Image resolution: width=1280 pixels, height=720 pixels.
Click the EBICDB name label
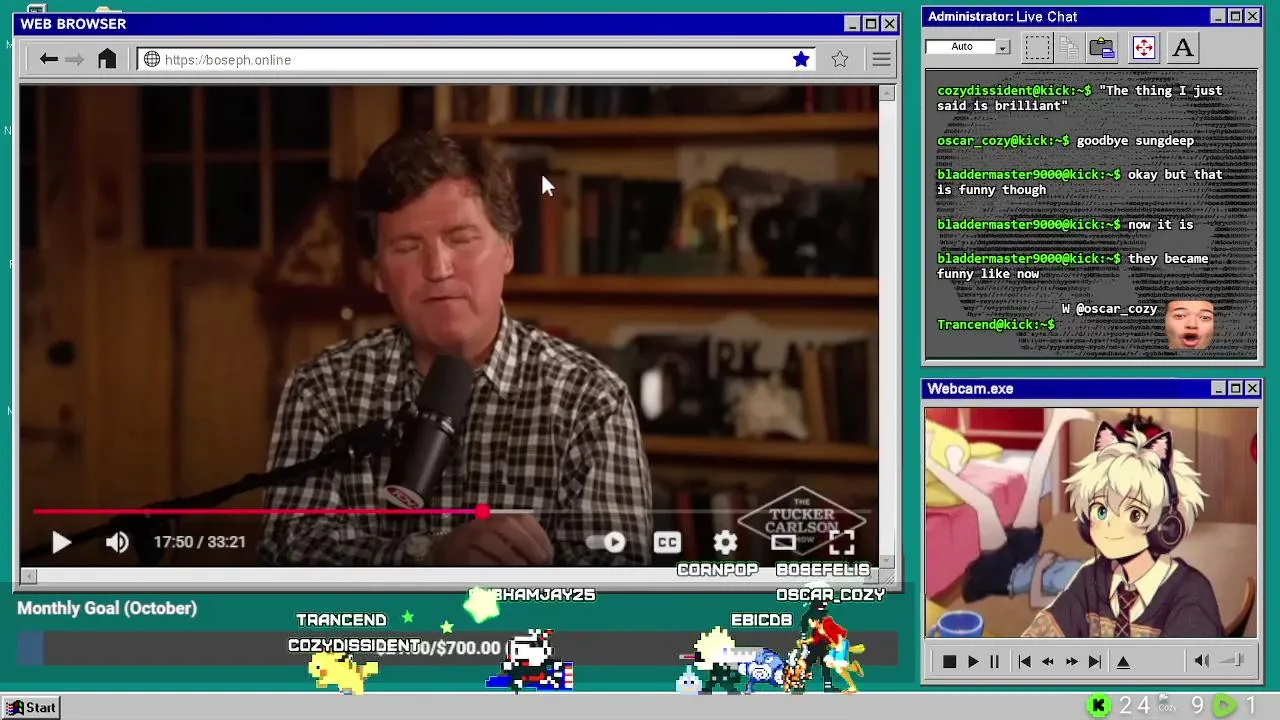761,620
